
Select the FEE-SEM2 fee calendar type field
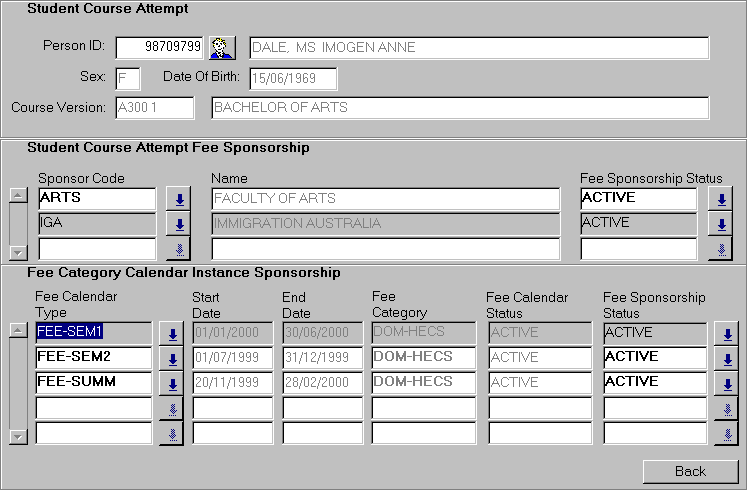click(93, 357)
